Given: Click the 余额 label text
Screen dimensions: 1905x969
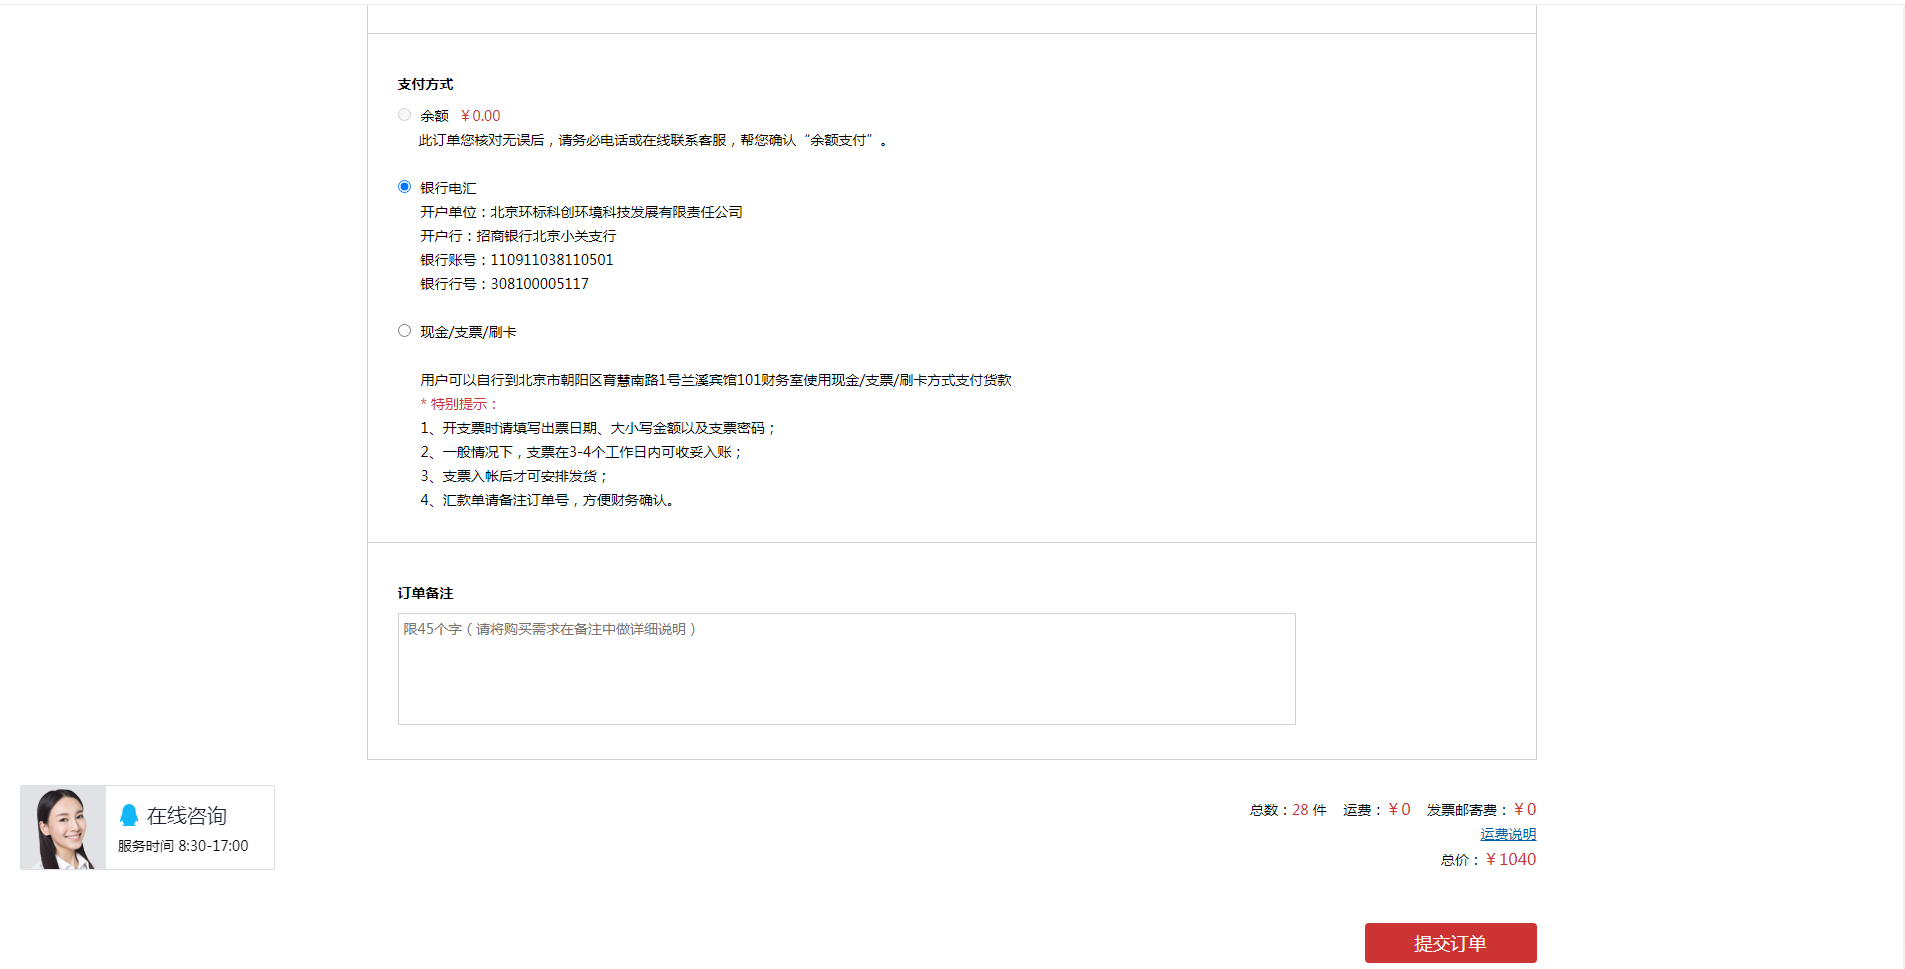Looking at the screenshot, I should (x=434, y=116).
